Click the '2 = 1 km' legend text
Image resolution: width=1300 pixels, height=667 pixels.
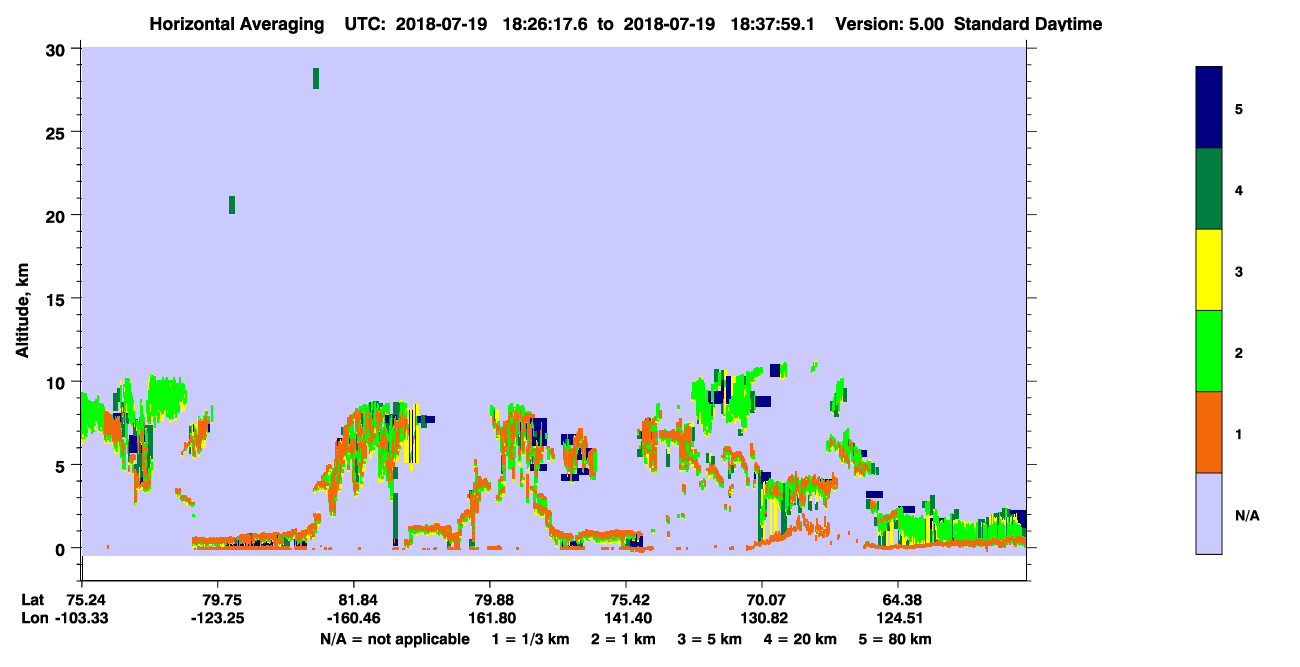[623, 639]
